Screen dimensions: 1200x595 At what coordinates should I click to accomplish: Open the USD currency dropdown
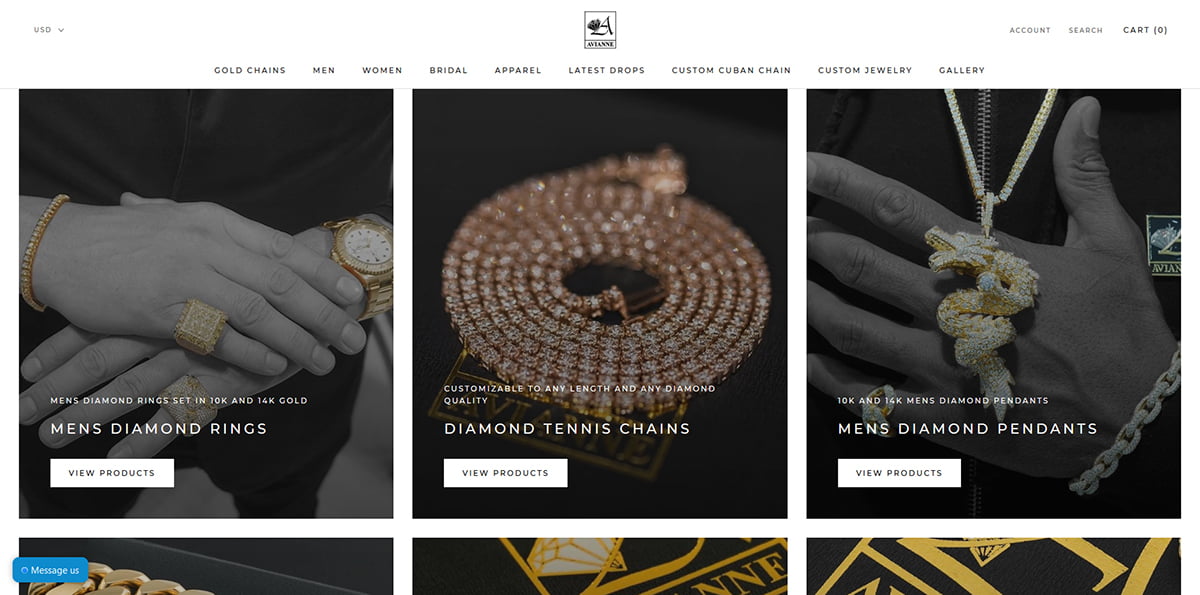coord(49,30)
